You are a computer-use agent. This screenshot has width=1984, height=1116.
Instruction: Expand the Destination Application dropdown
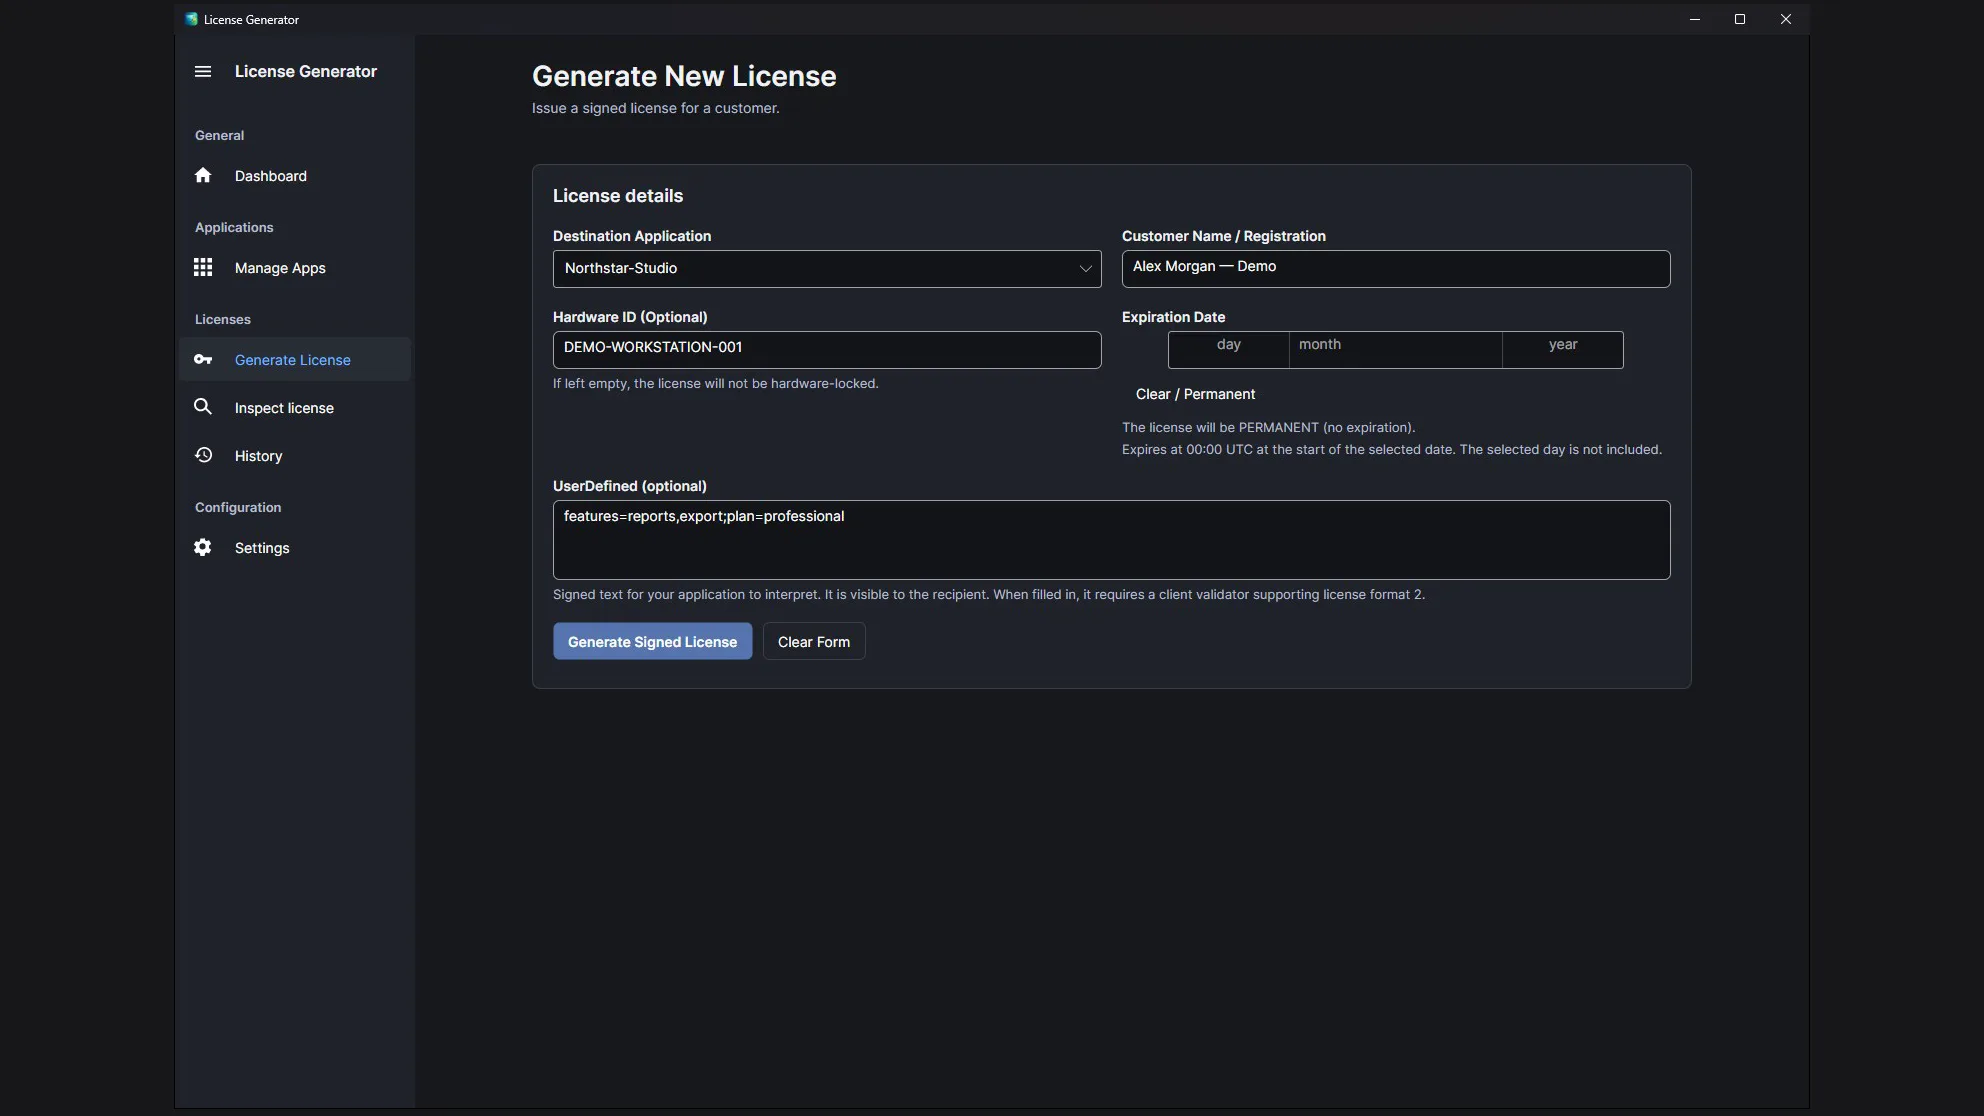(x=827, y=269)
